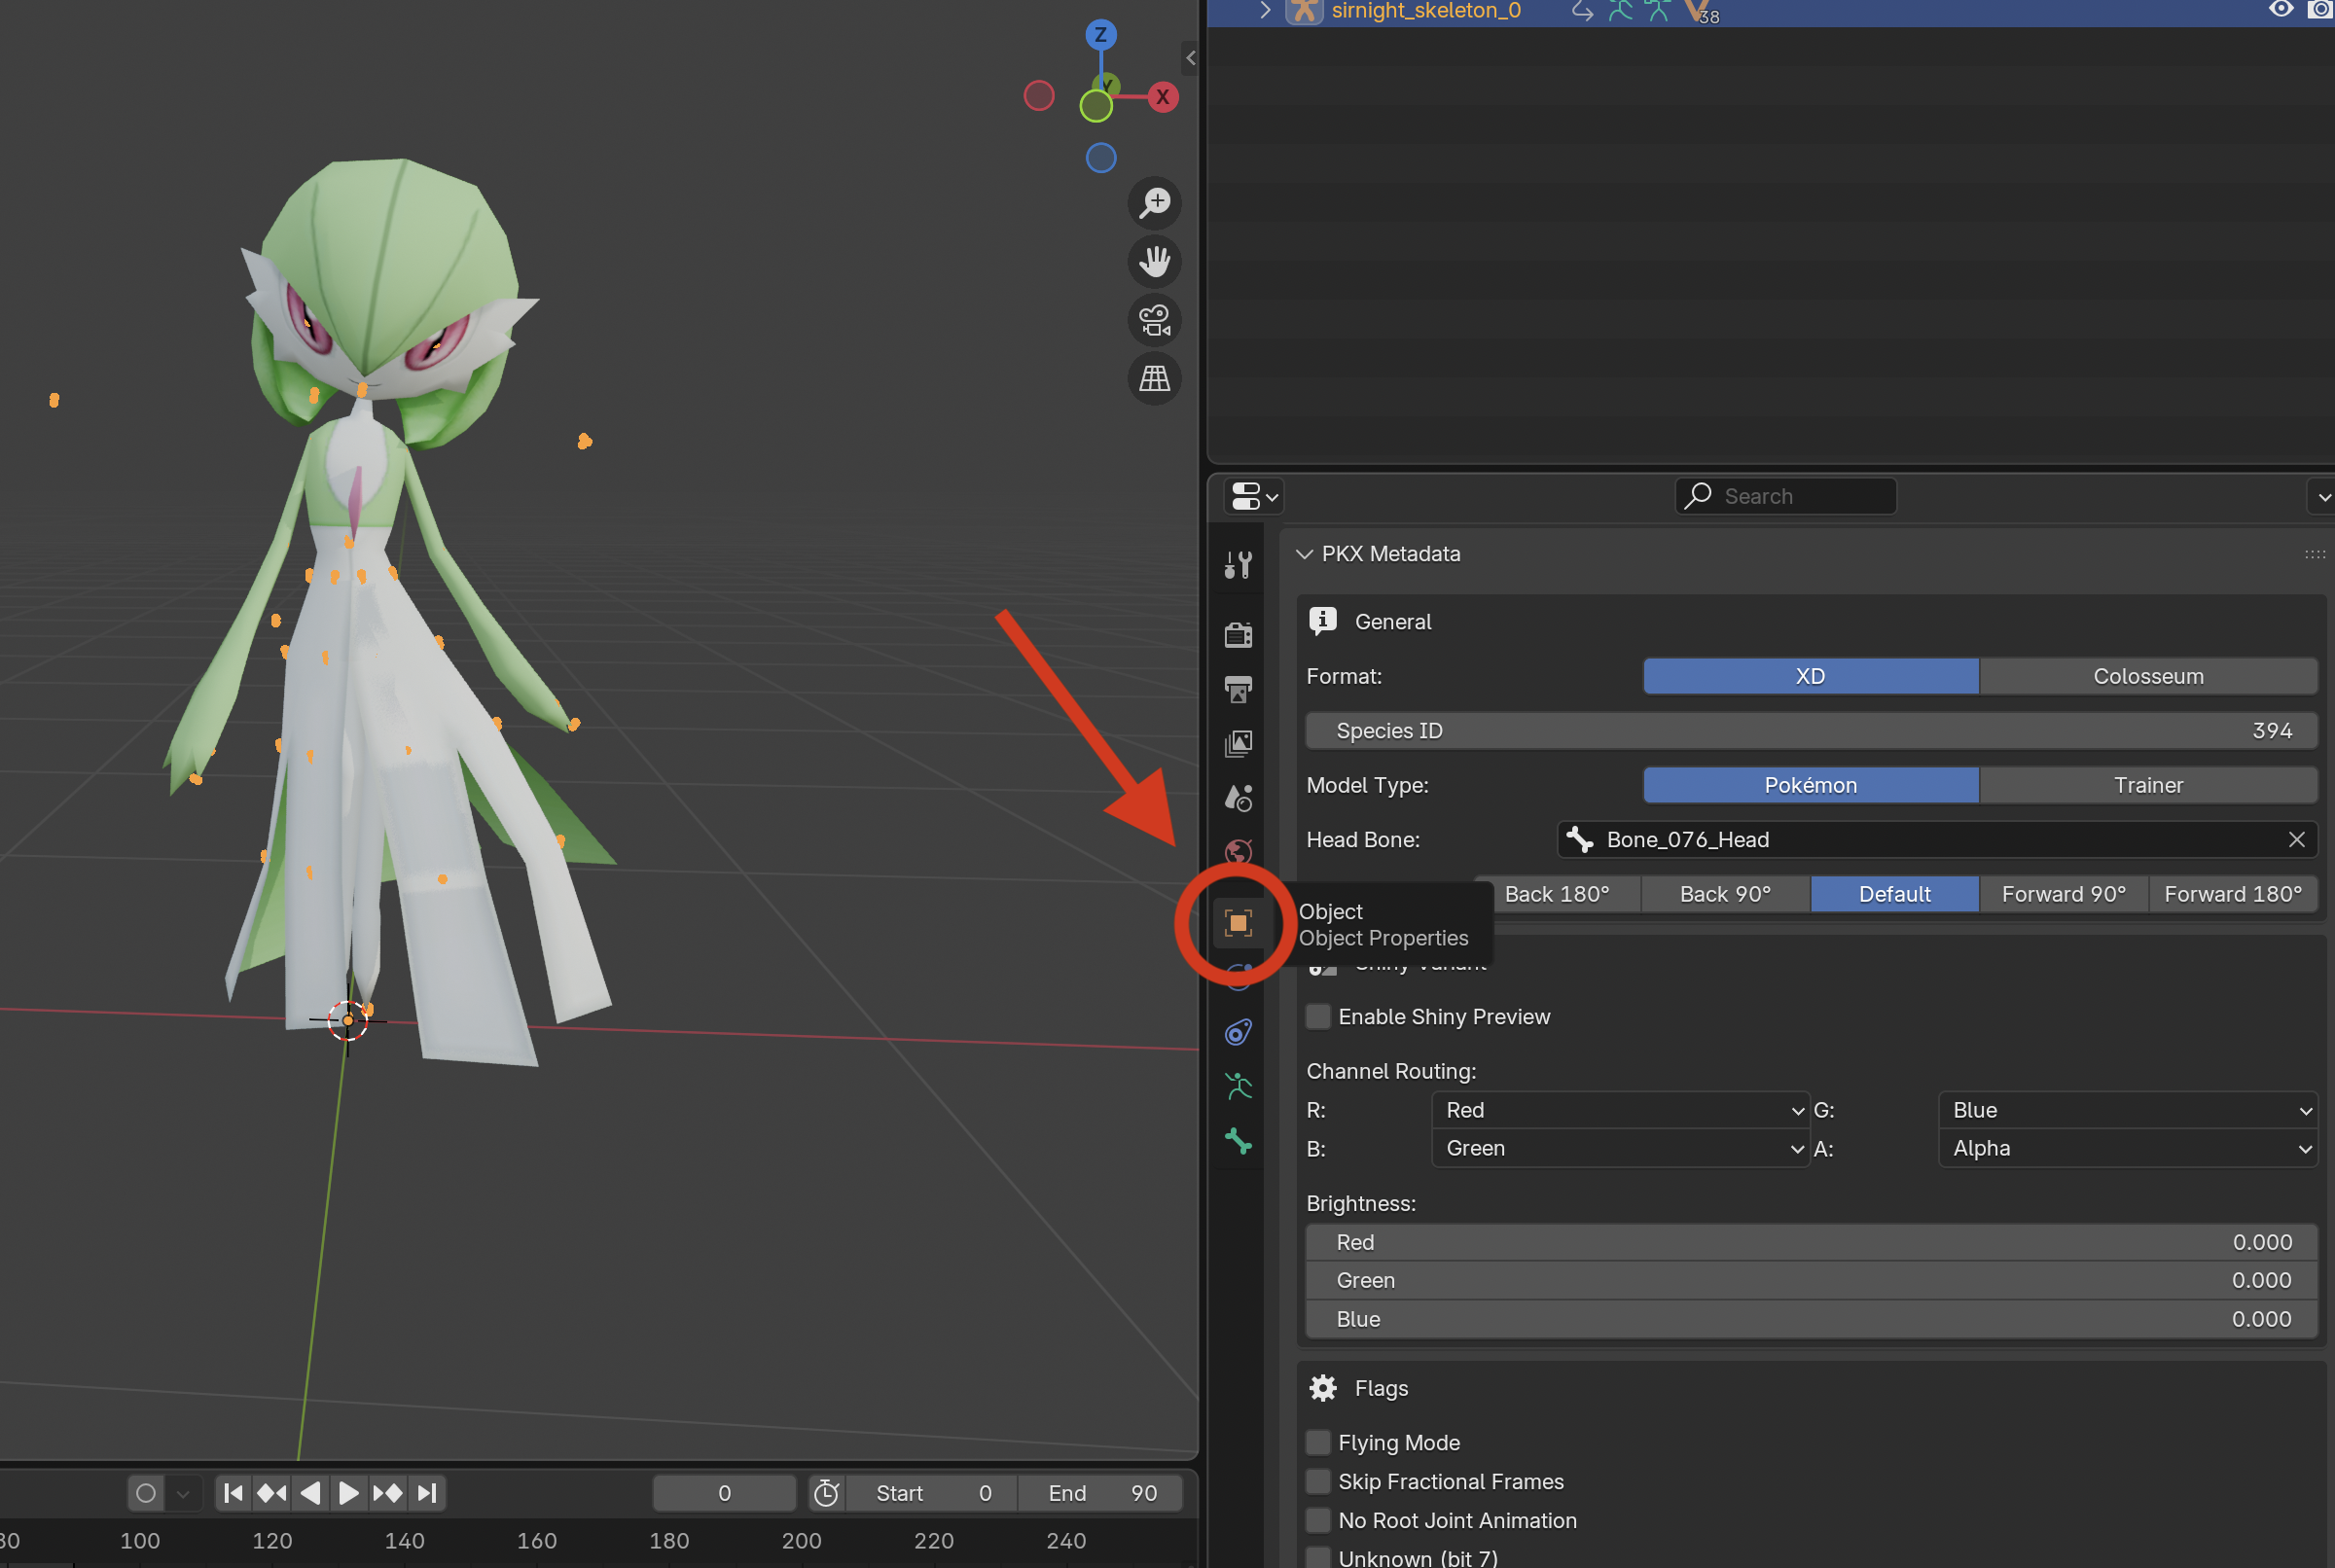Toggle the camera view button
This screenshot has width=2335, height=1568.
click(x=1155, y=320)
